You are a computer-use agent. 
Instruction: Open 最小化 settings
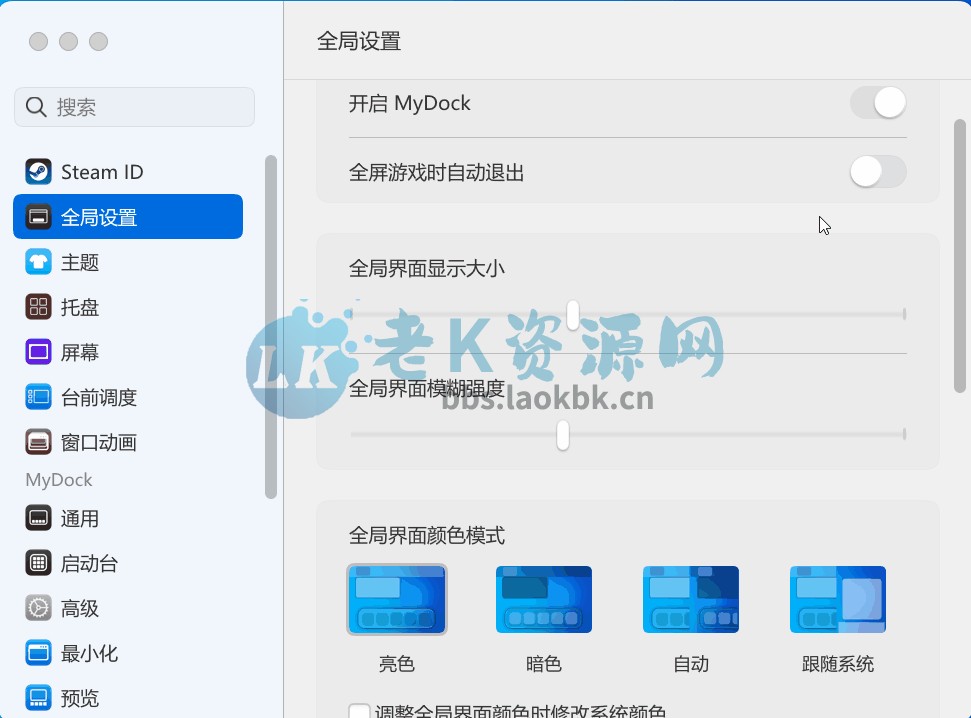[x=128, y=653]
